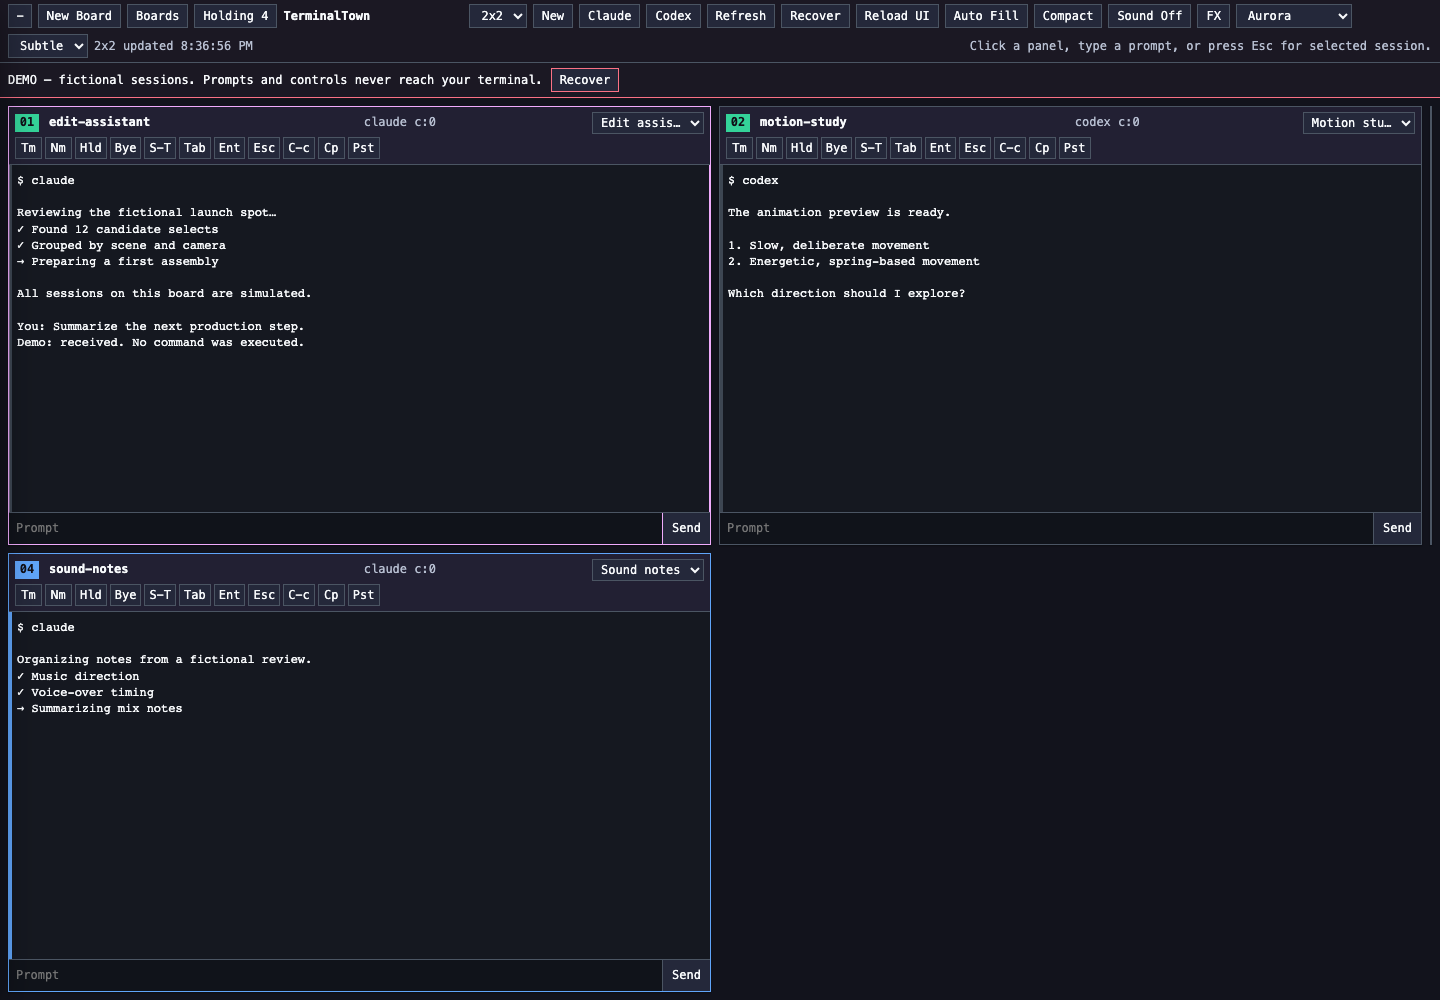The image size is (1440, 1000).
Task: Click Nm key in motion-study panel
Action: (x=769, y=148)
